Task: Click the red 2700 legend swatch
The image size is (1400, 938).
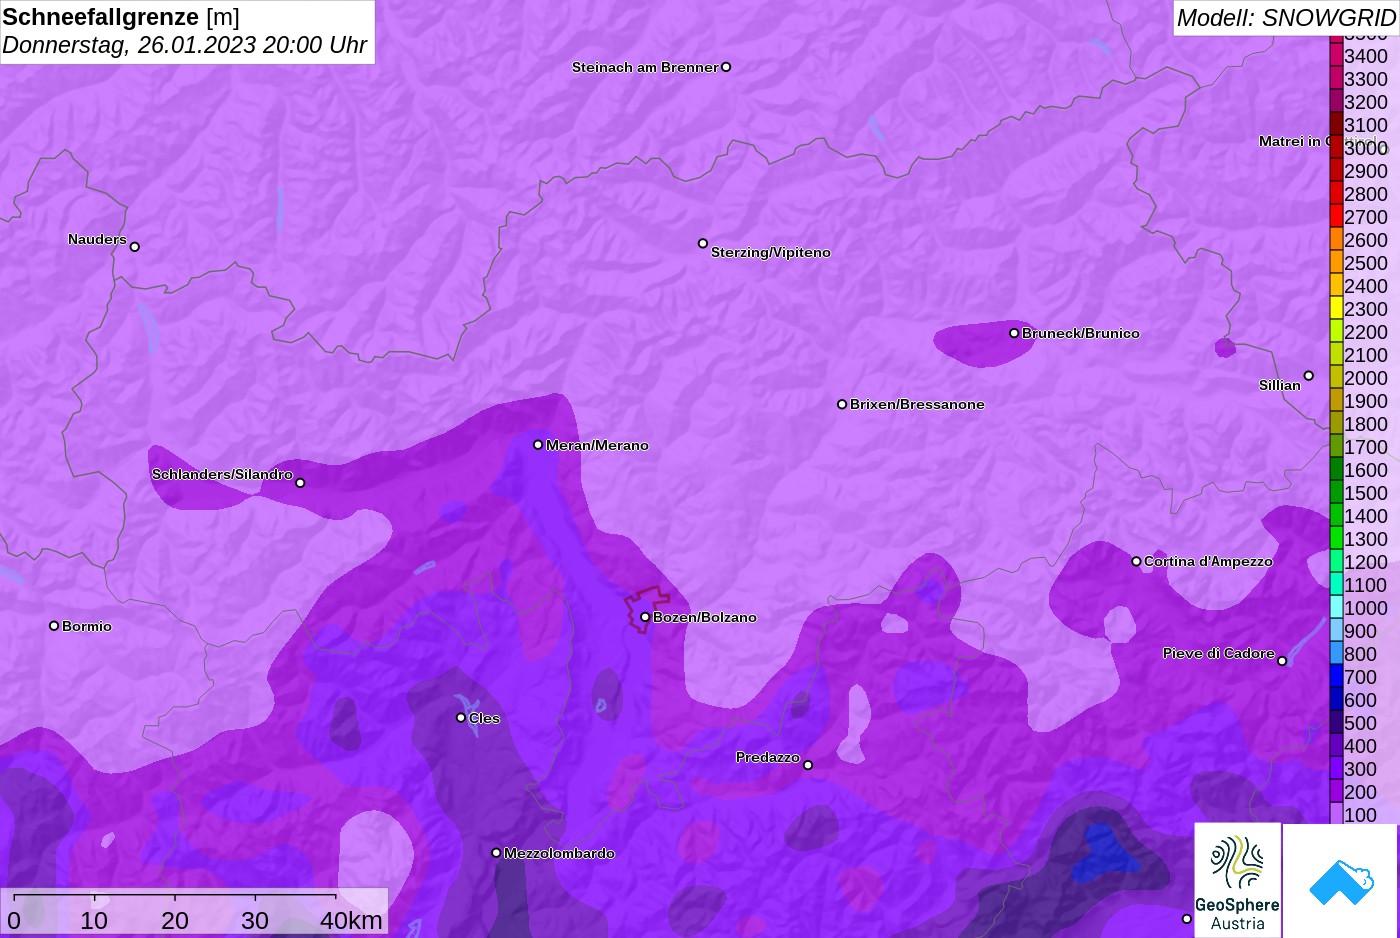Action: pyautogui.click(x=1336, y=217)
